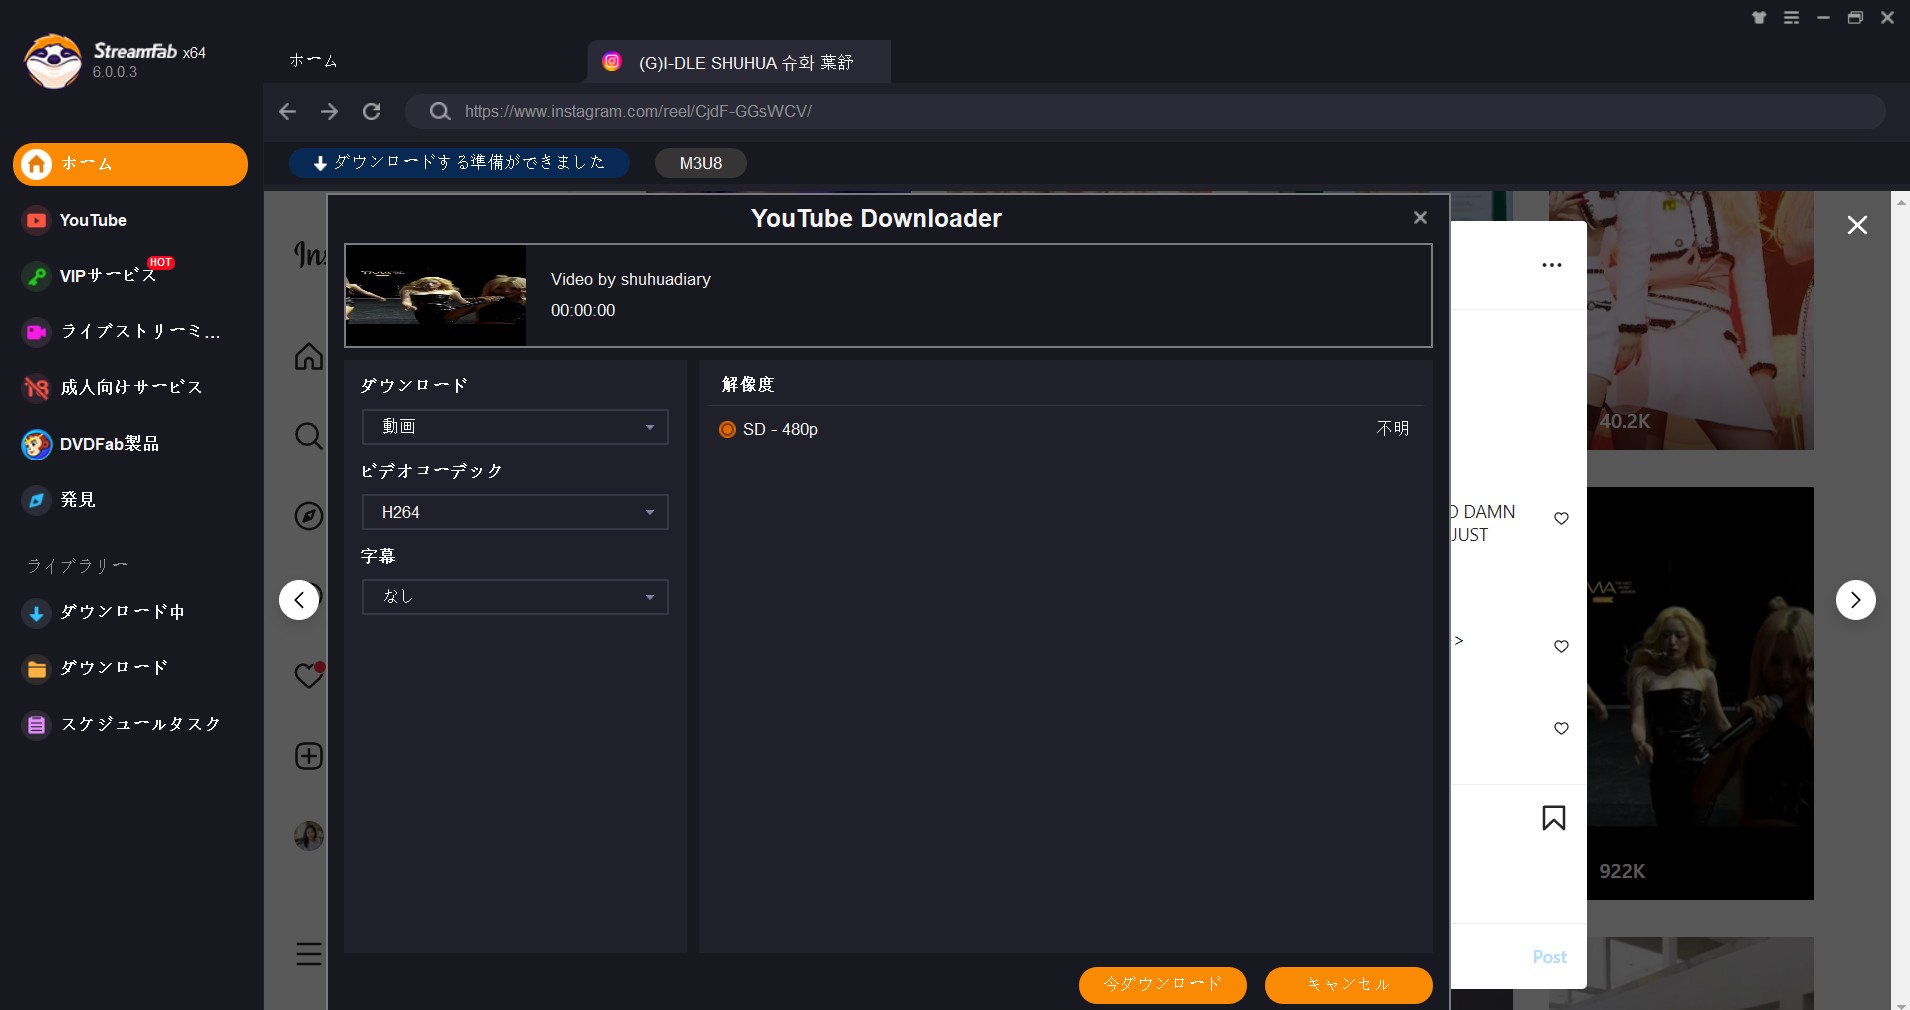Screen dimensions: 1910x1010
Task: Click the 不明 size text
Action: 1393,429
